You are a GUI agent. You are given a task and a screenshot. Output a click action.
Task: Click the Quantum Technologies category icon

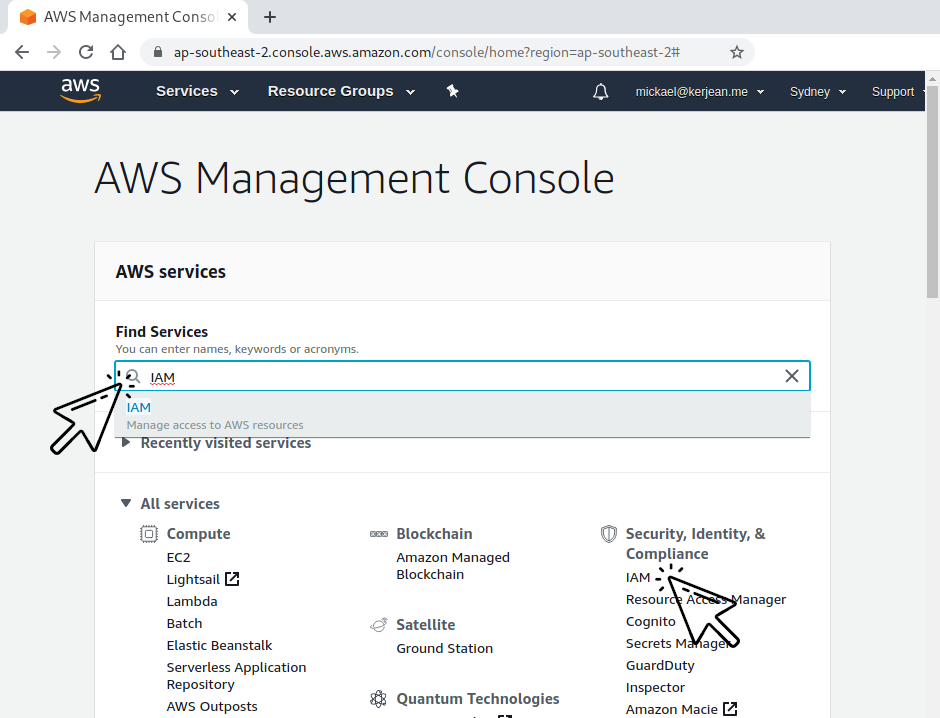378,699
